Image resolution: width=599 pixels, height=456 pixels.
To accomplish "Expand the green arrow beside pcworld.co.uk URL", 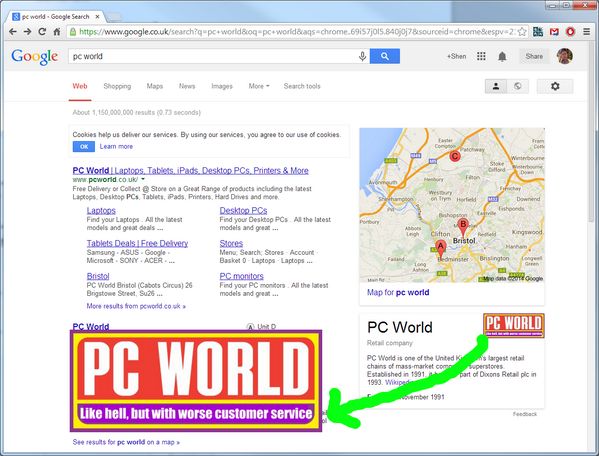I will click(x=143, y=179).
